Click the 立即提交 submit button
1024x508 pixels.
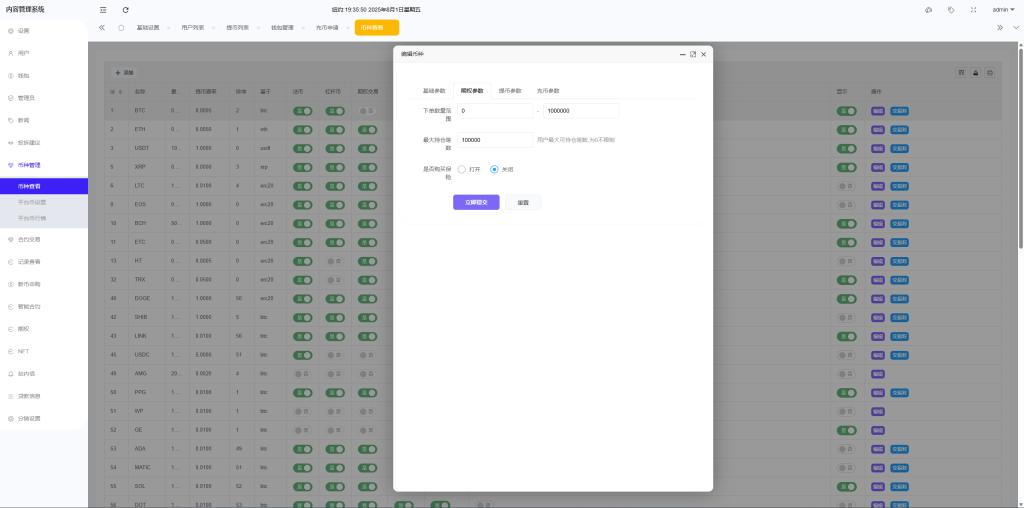tap(476, 202)
